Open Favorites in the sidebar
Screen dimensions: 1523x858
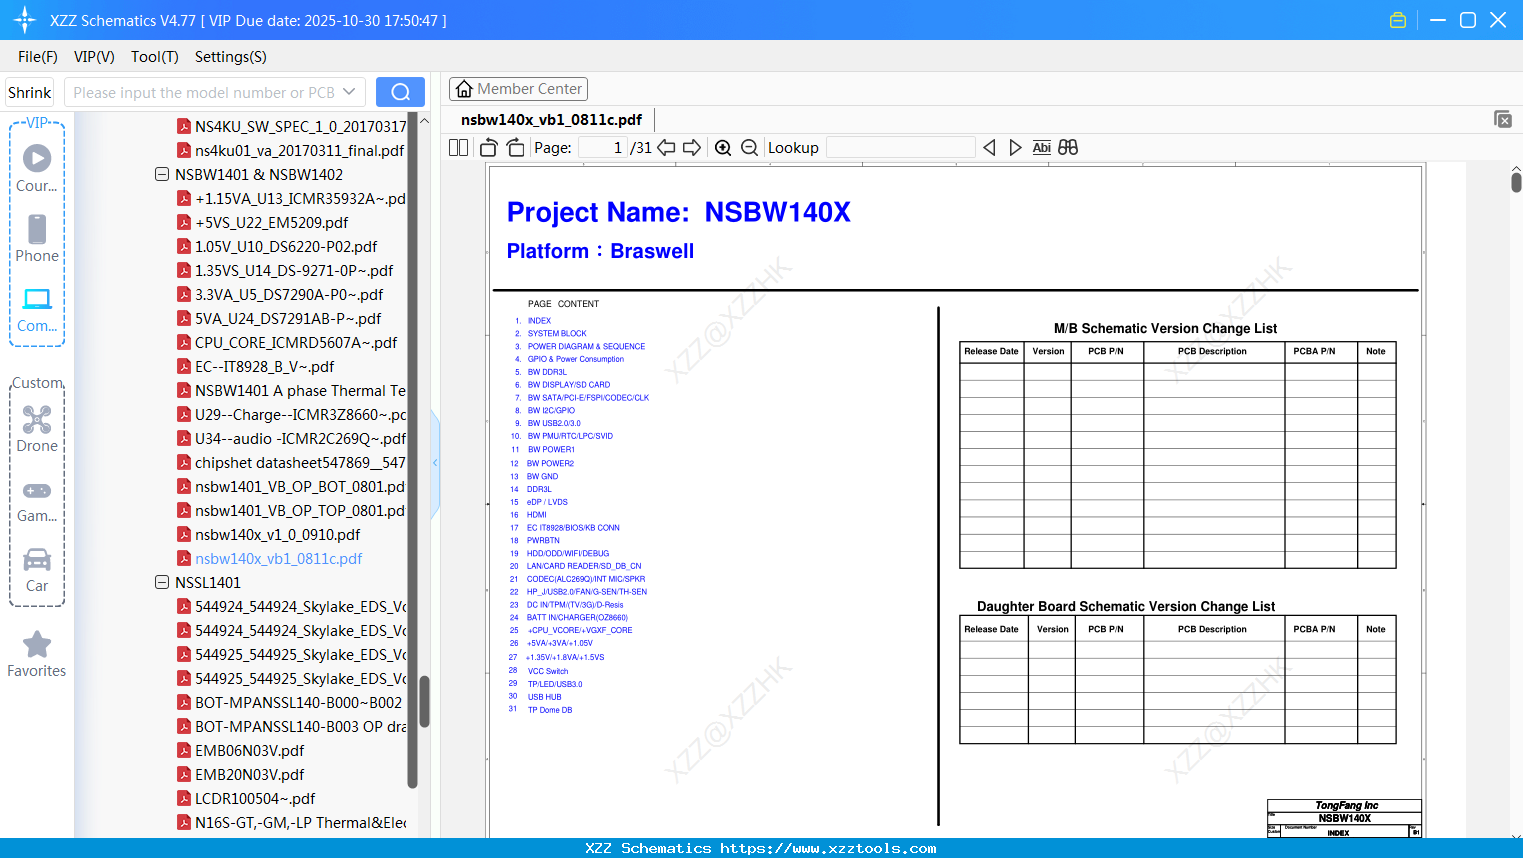point(37,654)
